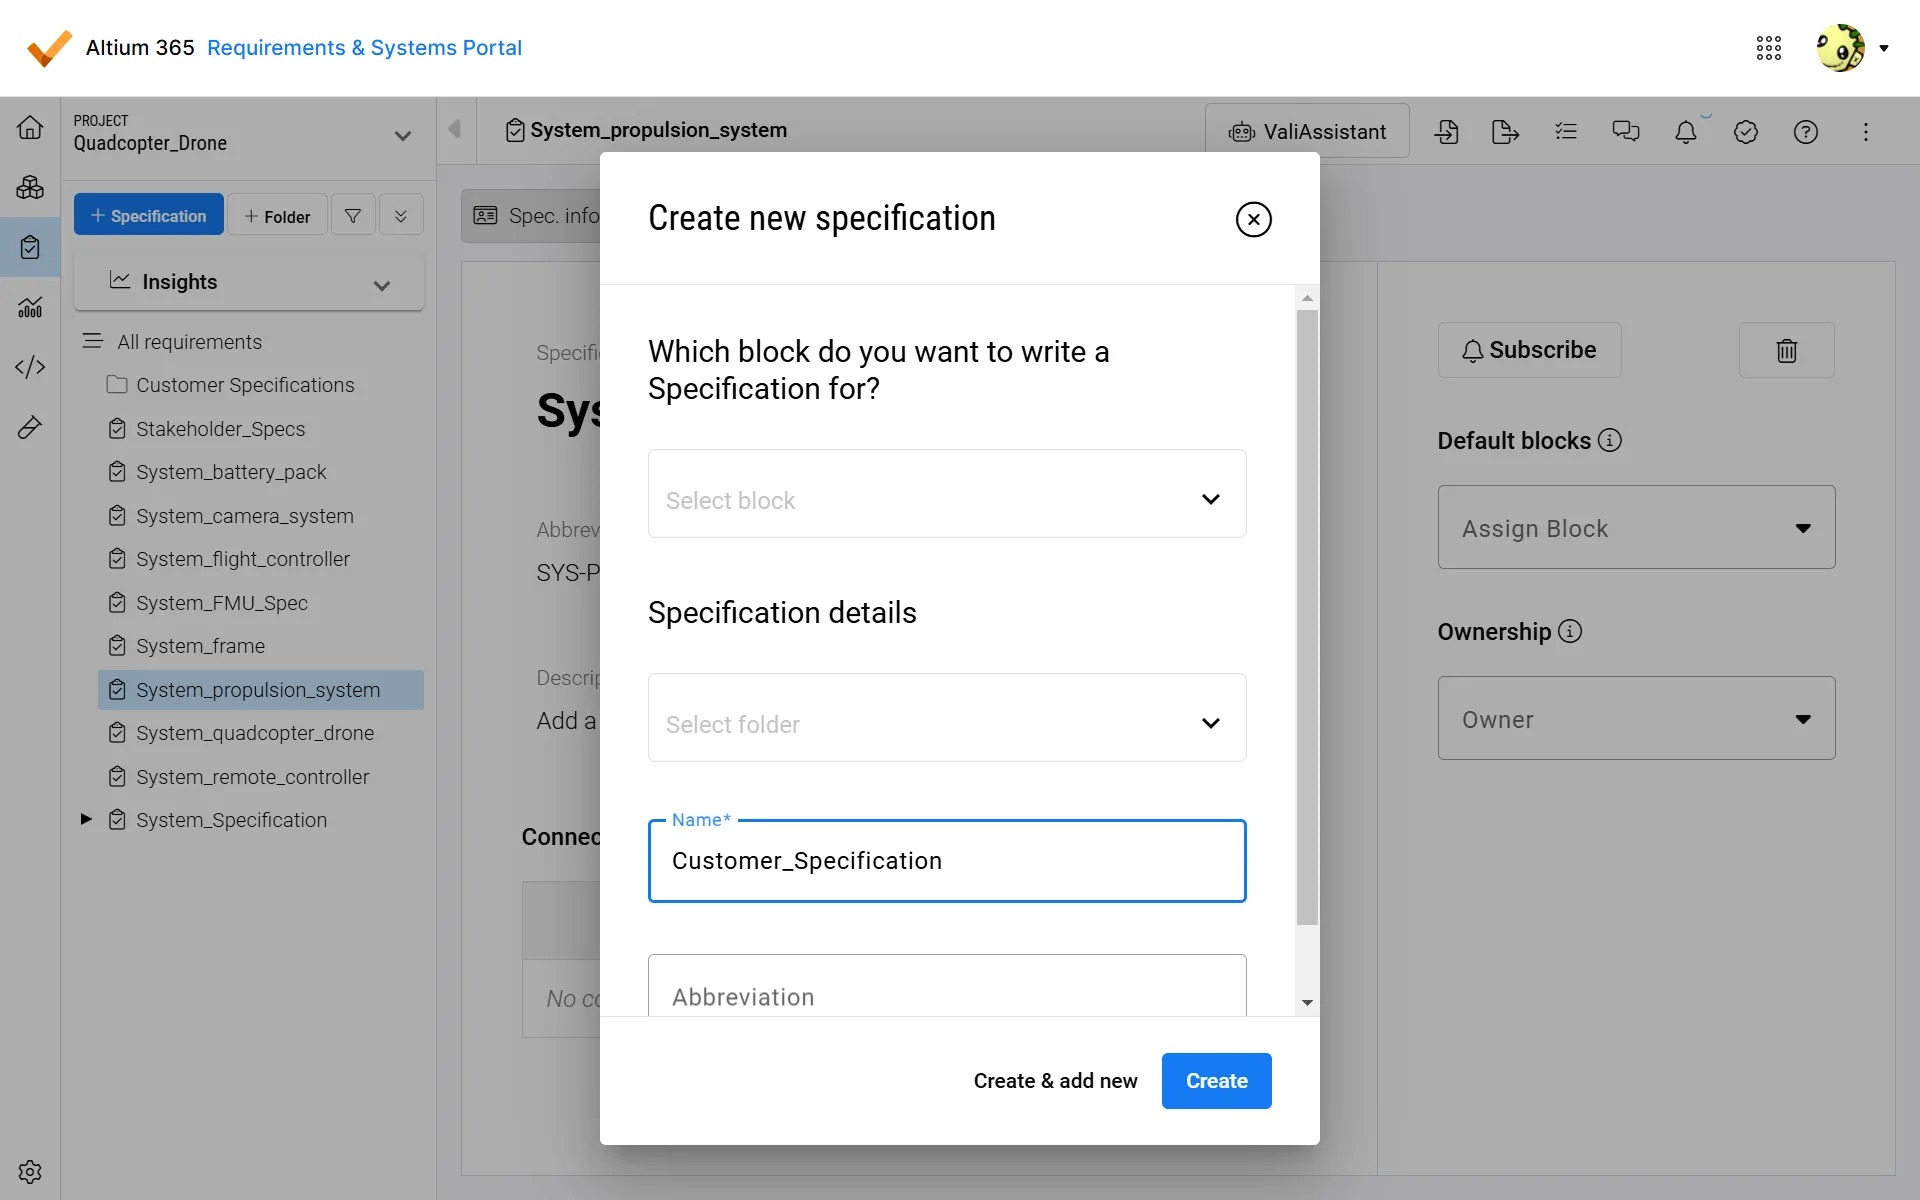
Task: Select System_flight_controller in the tree
Action: (x=243, y=559)
